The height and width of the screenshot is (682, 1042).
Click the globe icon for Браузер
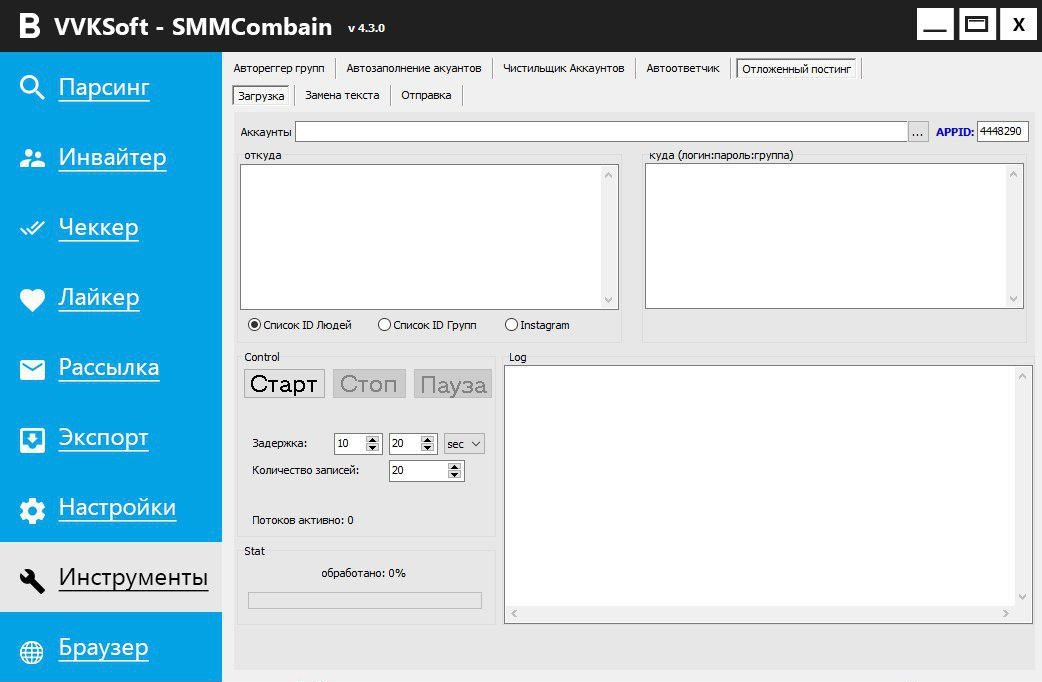[32, 652]
